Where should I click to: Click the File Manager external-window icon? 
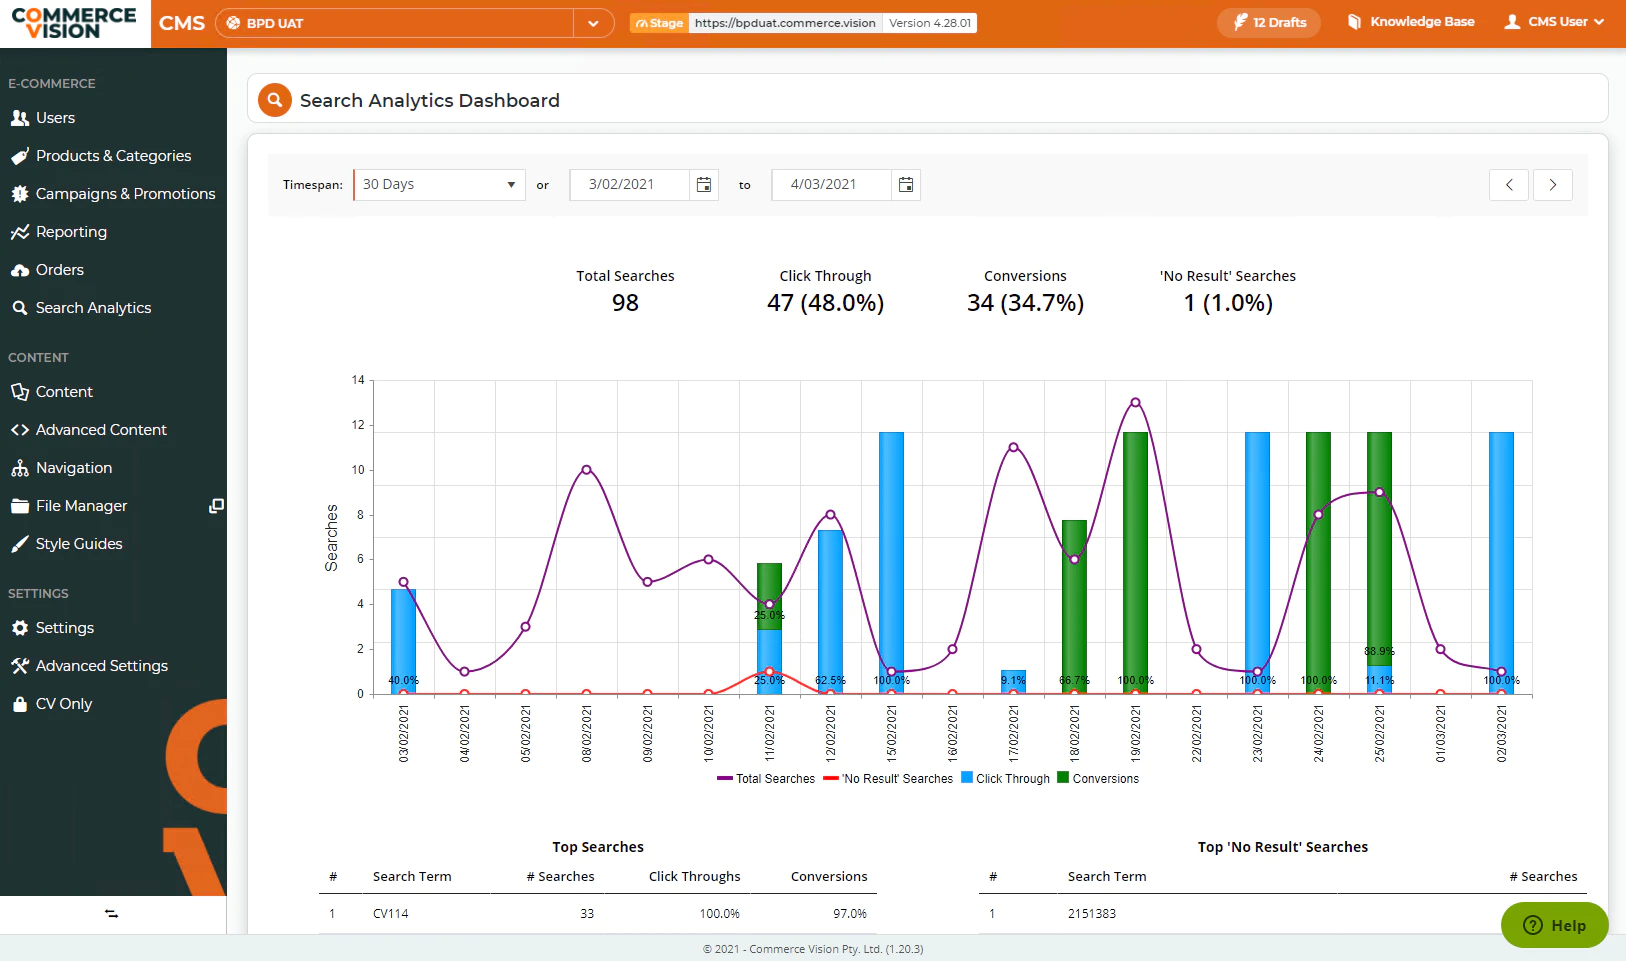pos(215,506)
